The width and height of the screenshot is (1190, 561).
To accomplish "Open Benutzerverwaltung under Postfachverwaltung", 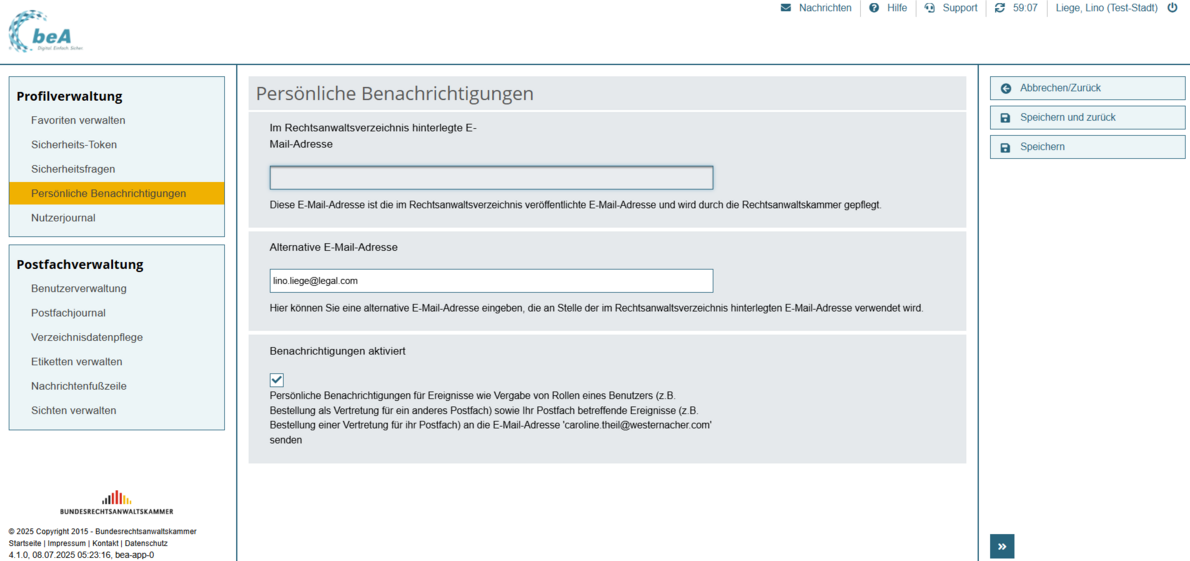I will [79, 289].
